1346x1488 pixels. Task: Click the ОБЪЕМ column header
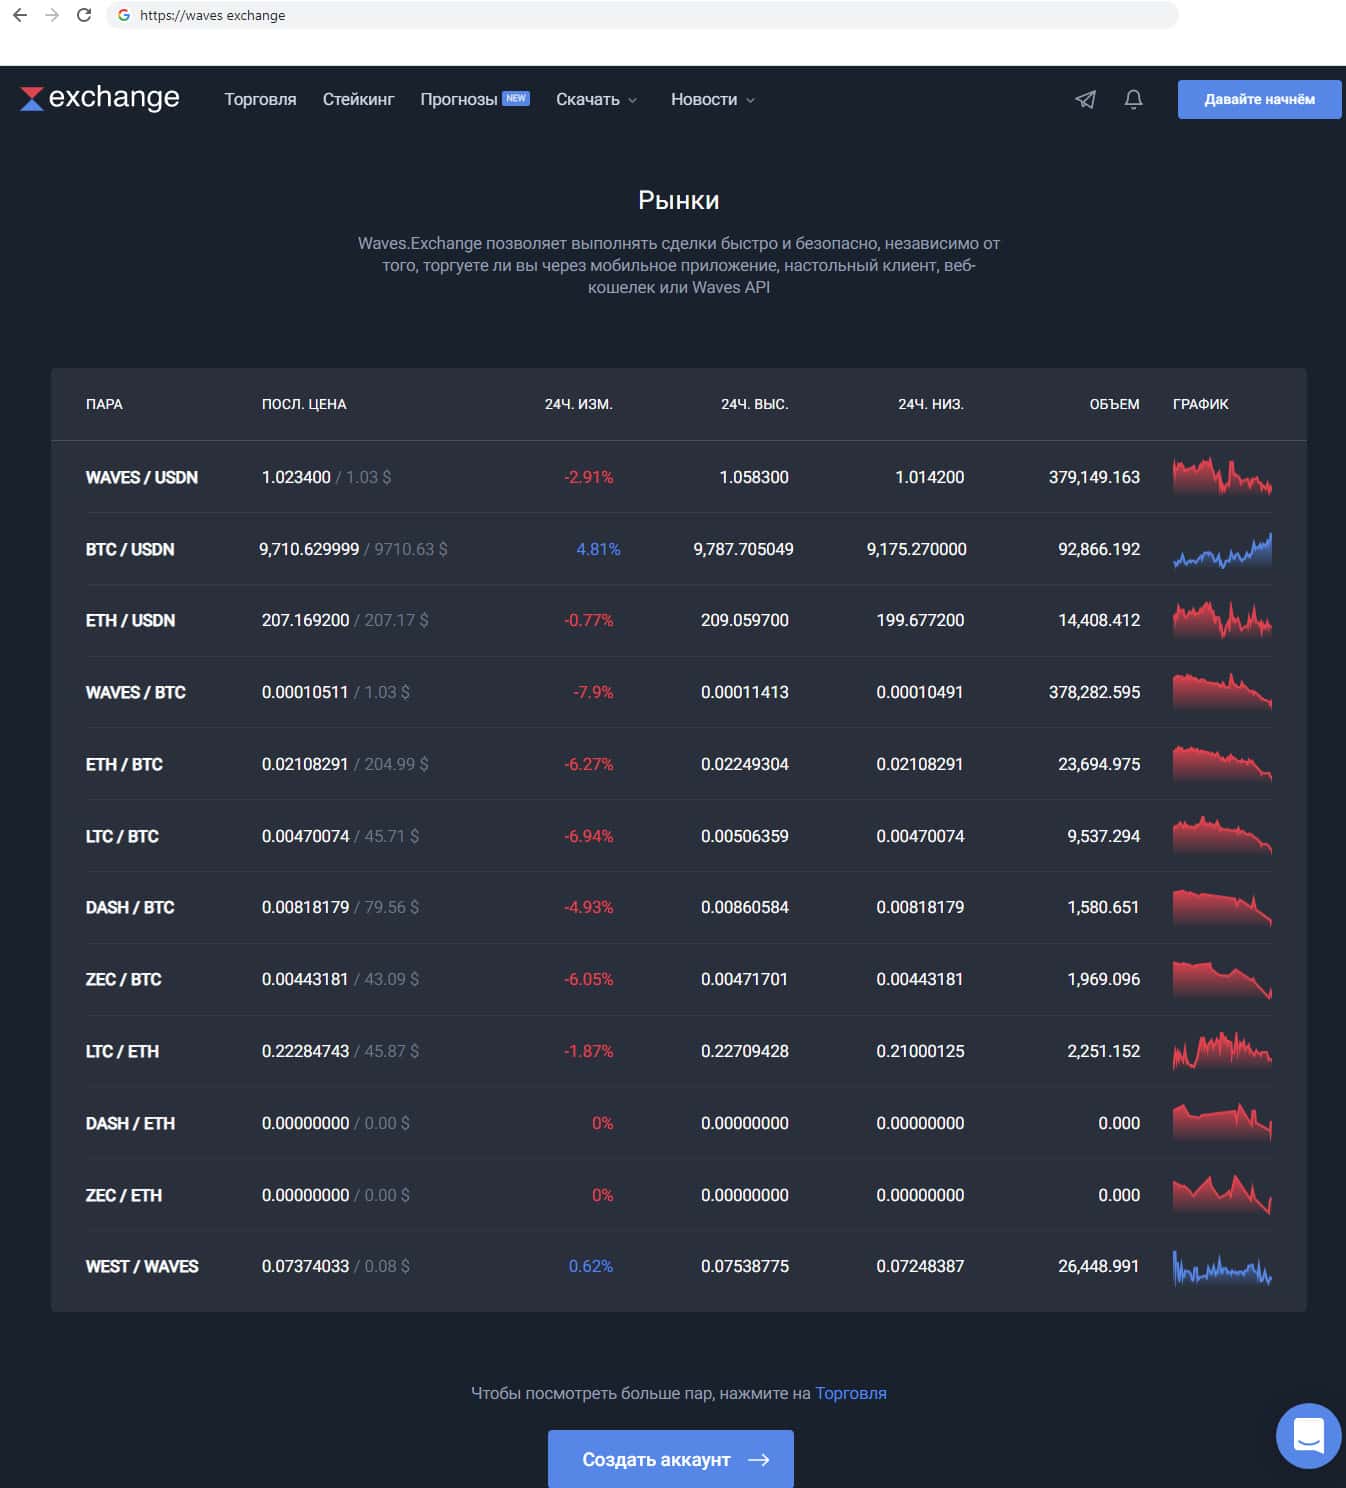(x=1115, y=404)
